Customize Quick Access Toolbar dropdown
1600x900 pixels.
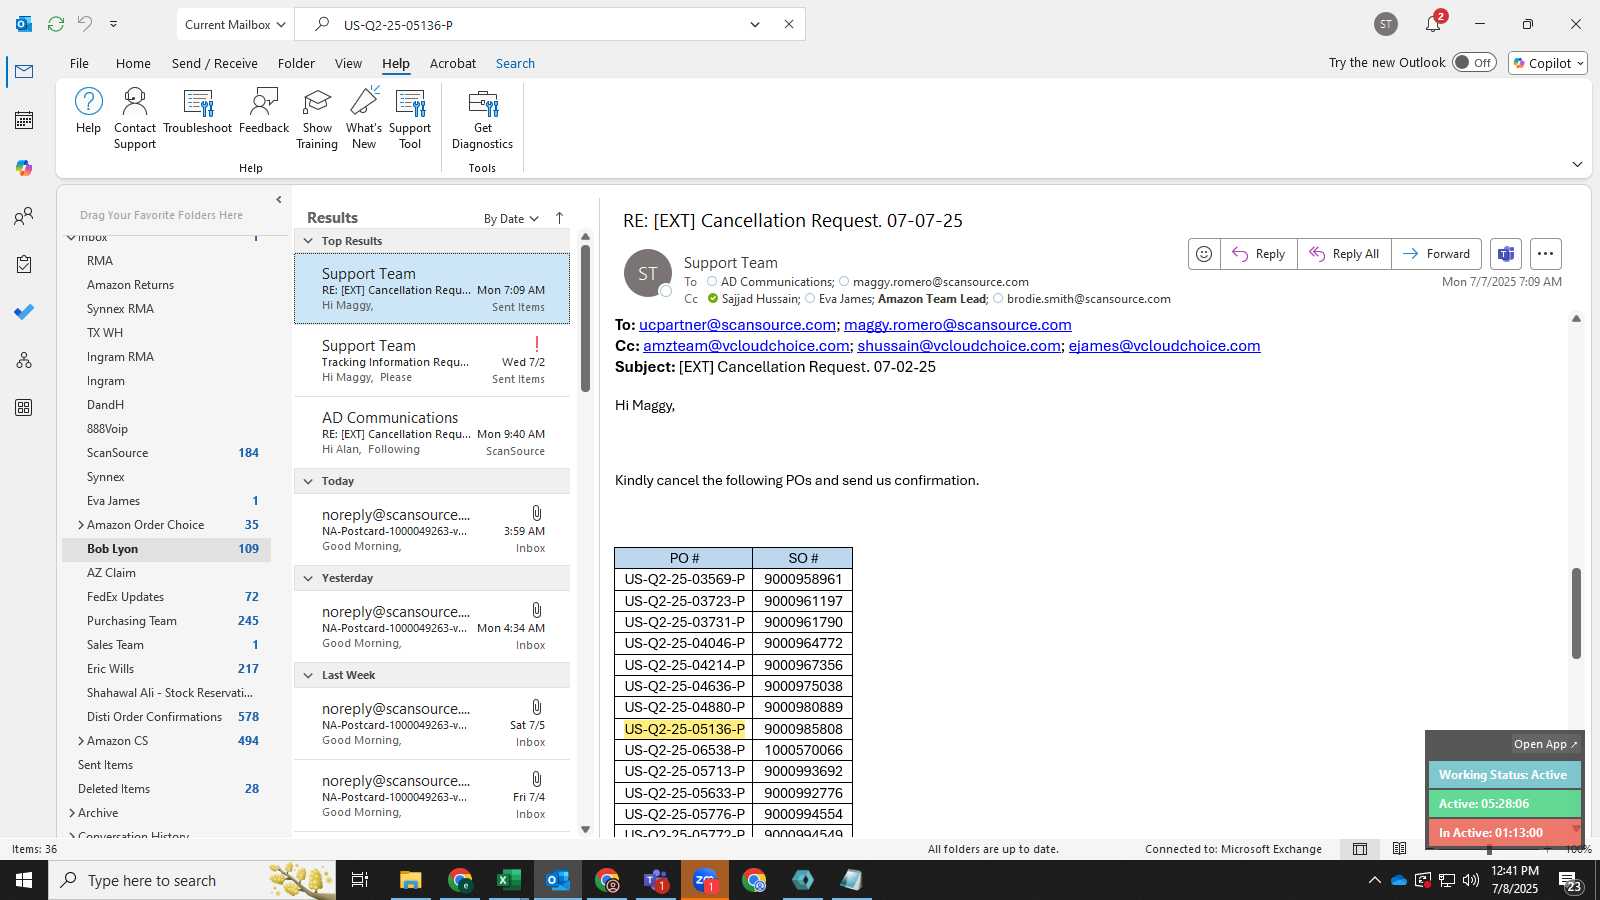pyautogui.click(x=113, y=24)
